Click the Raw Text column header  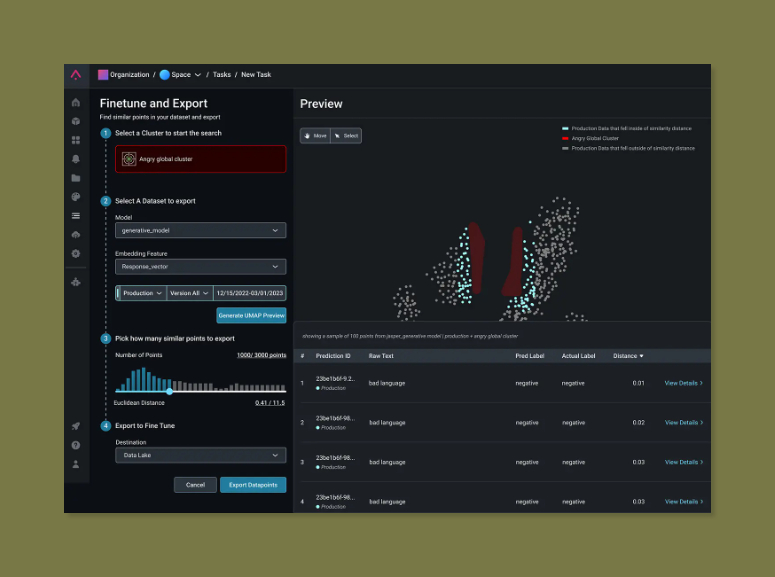pos(381,355)
